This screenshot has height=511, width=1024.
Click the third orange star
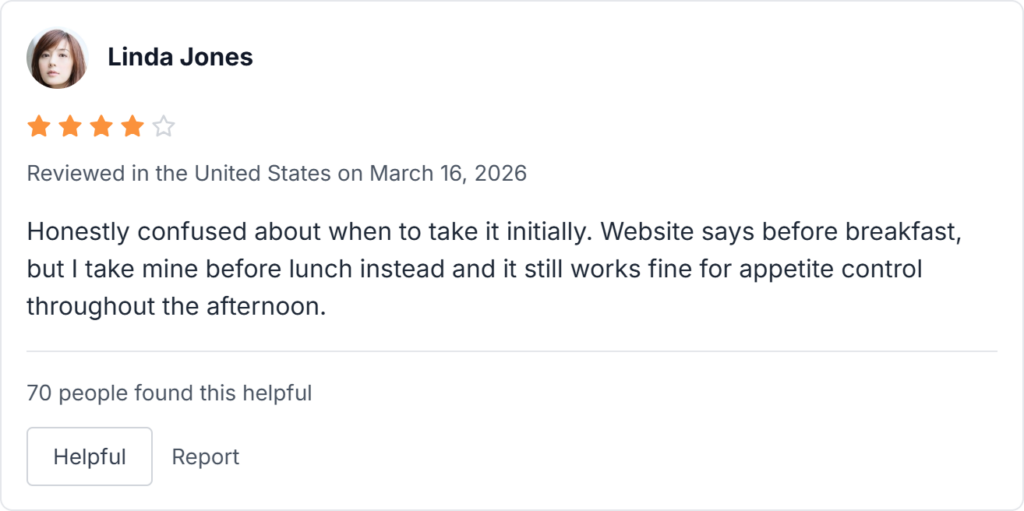101,127
